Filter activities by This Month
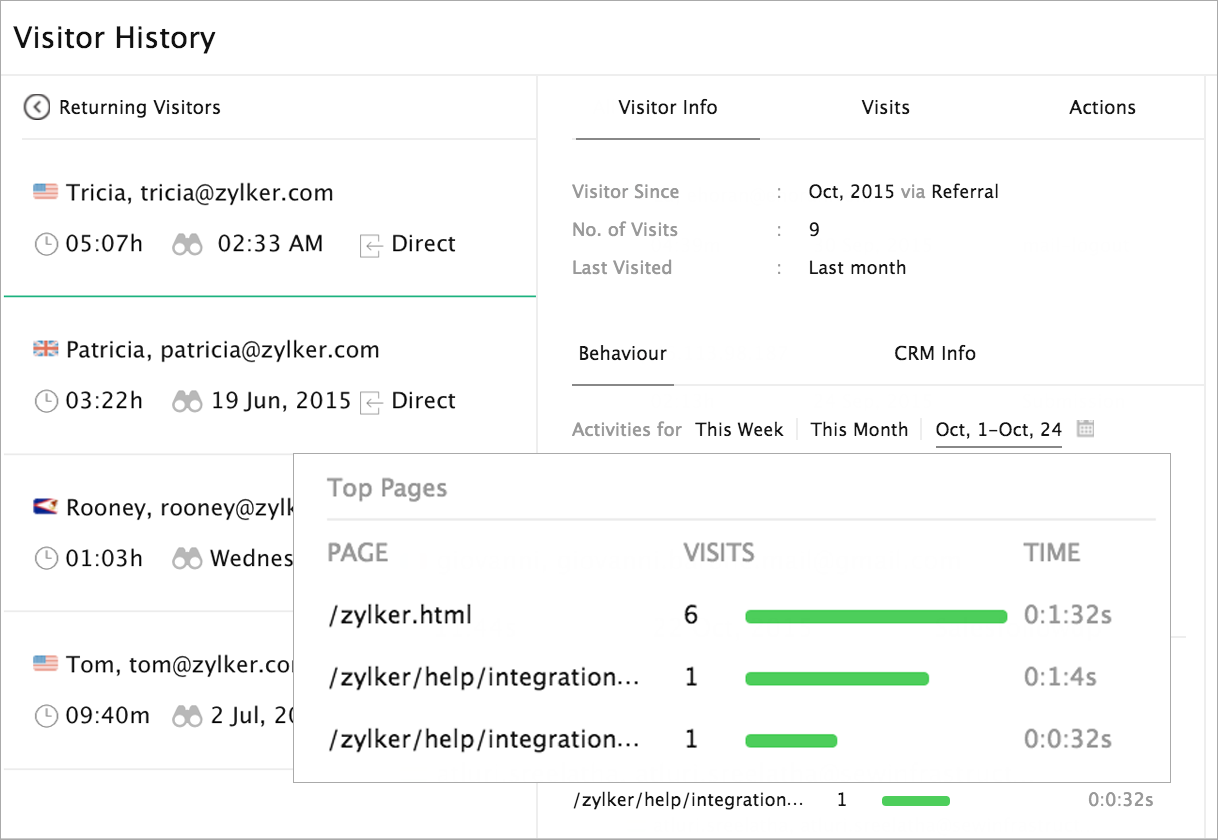Image resolution: width=1218 pixels, height=840 pixels. pyautogui.click(x=859, y=429)
